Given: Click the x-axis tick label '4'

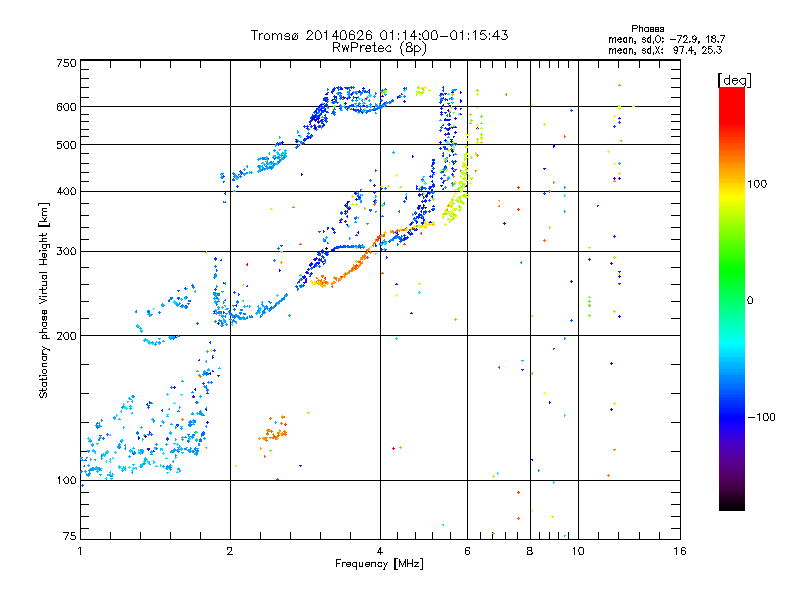Looking at the screenshot, I should [380, 551].
